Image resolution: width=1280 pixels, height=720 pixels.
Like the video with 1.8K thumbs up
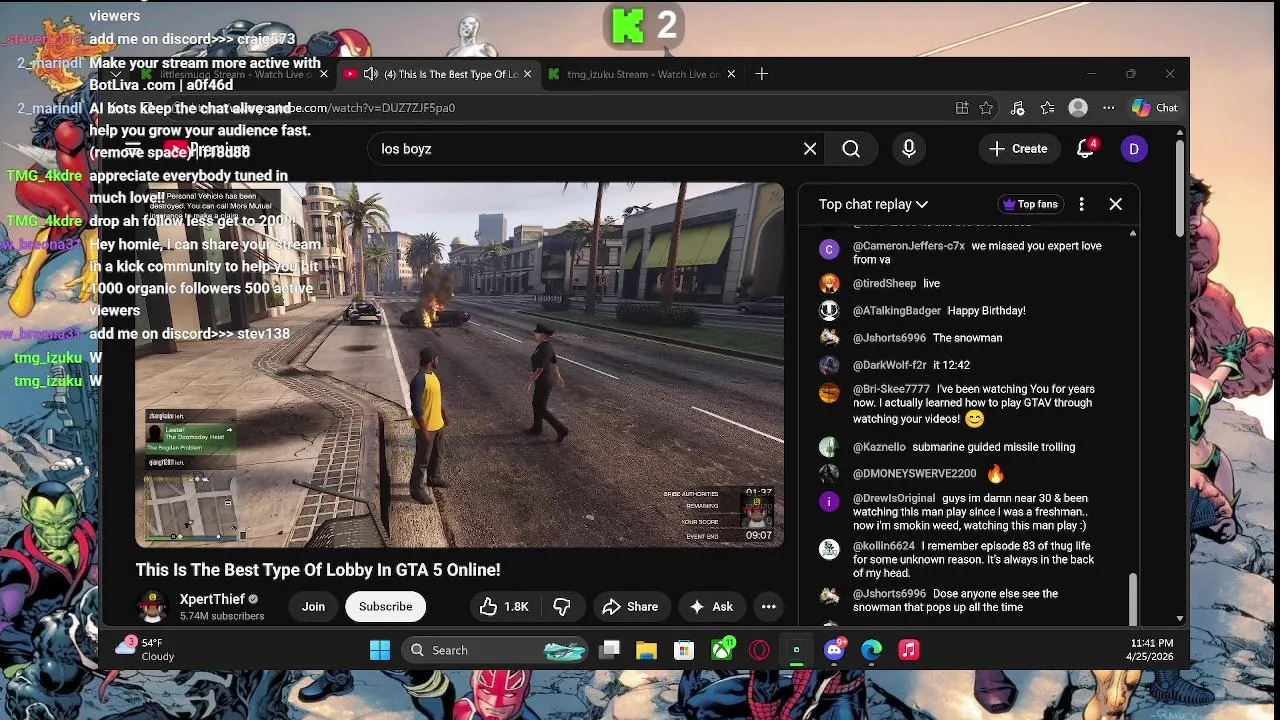click(504, 607)
